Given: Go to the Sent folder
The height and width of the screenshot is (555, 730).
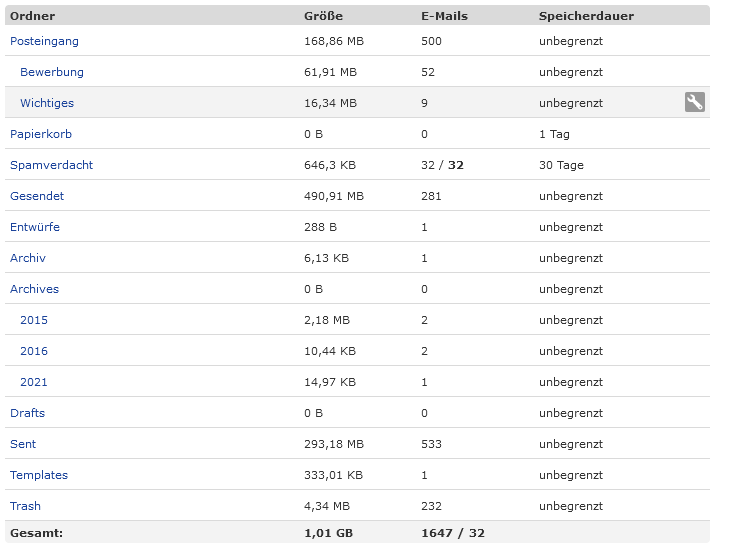Looking at the screenshot, I should (x=23, y=444).
